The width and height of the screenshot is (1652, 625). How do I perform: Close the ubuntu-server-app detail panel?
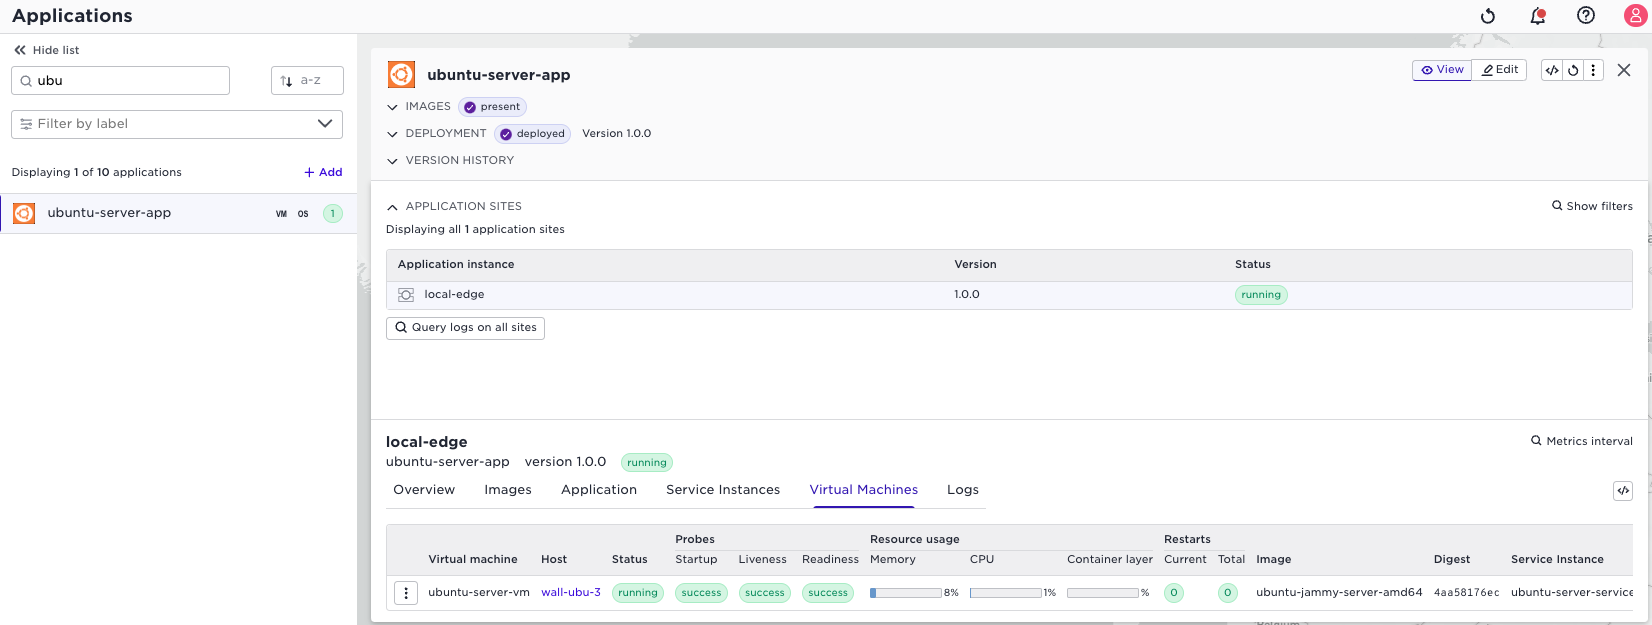click(1624, 70)
